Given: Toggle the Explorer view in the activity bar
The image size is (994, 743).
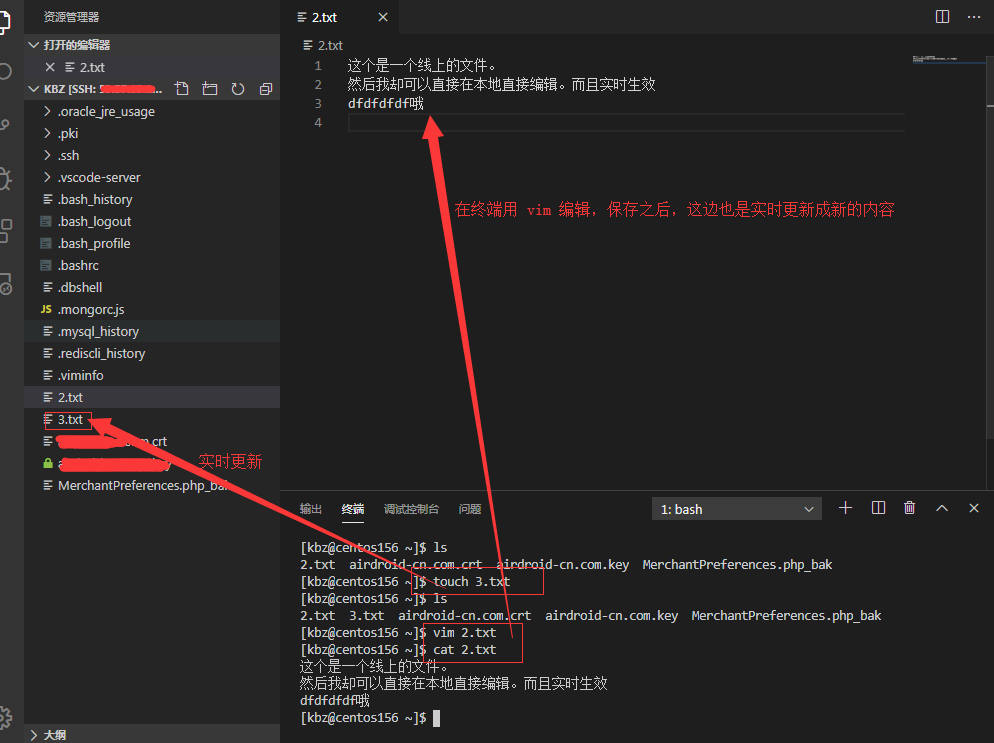Looking at the screenshot, I should point(8,22).
